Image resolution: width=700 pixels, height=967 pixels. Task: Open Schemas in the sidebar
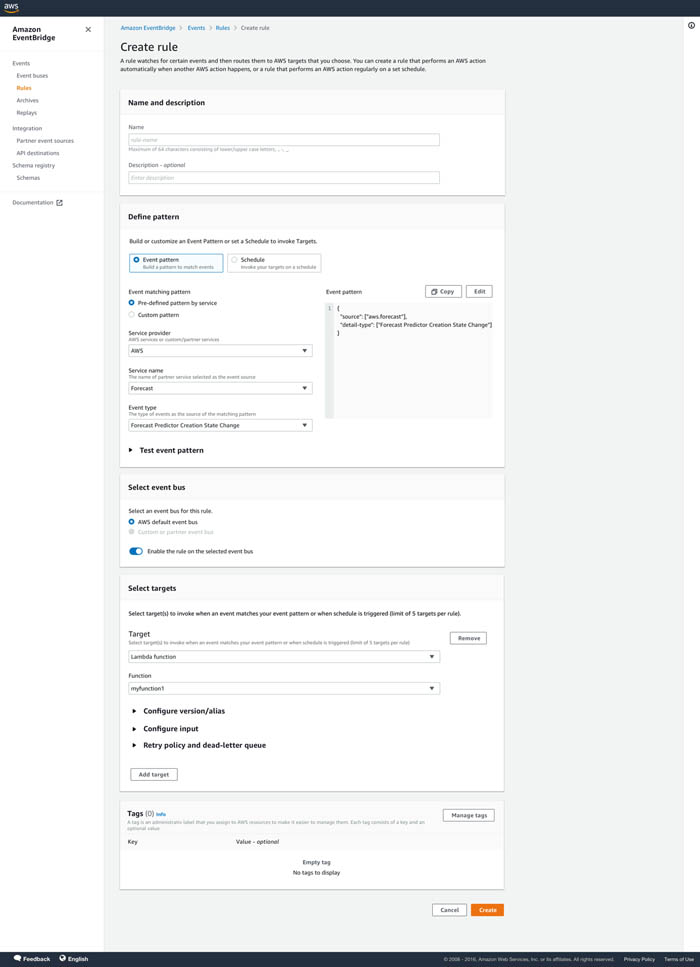[28, 178]
